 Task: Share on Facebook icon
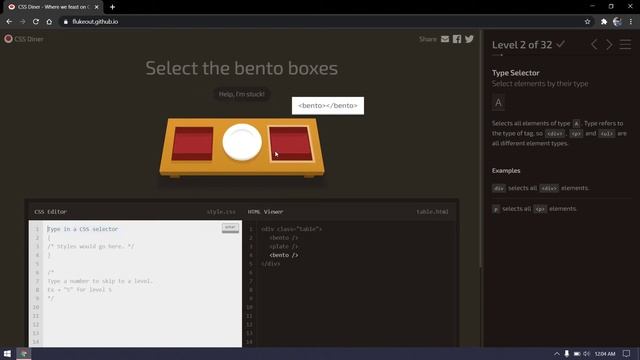[457, 39]
